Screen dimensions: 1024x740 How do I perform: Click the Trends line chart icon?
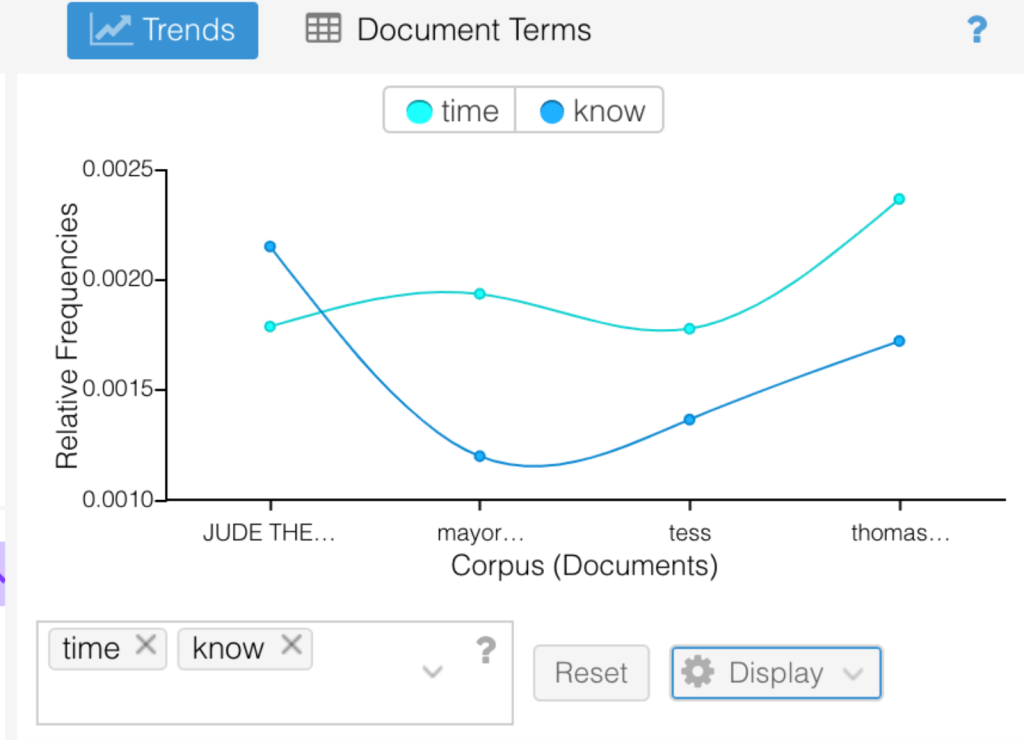pos(110,30)
